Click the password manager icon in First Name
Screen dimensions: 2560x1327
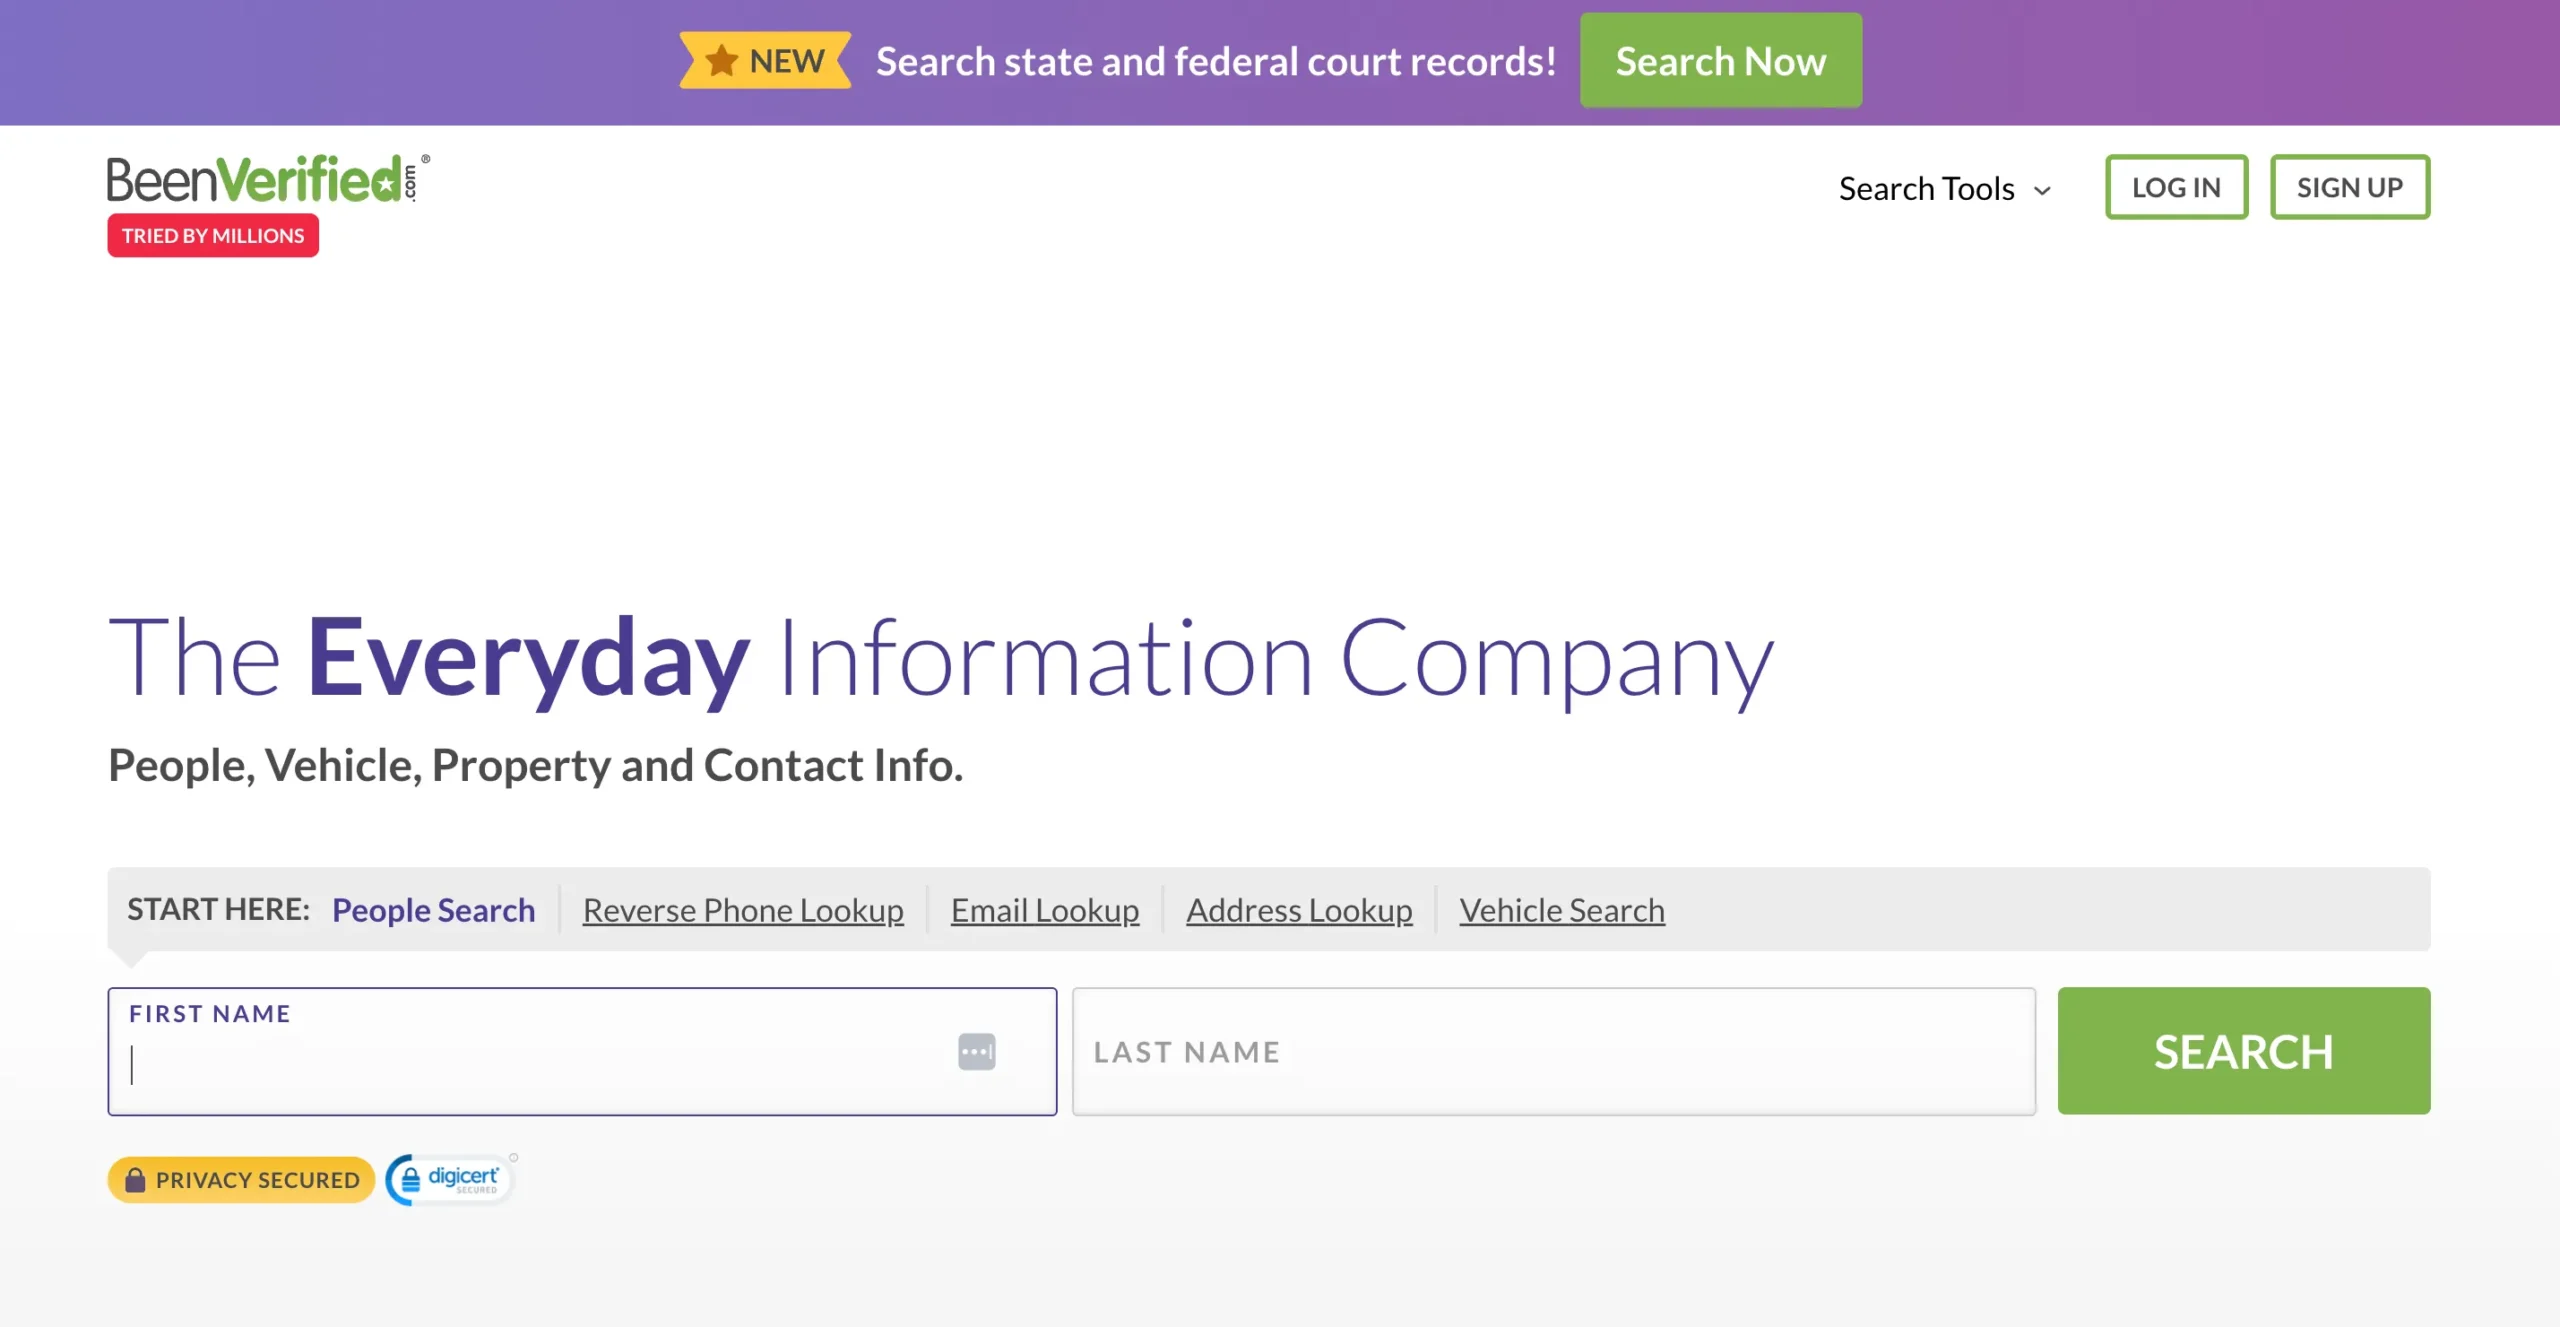[x=976, y=1052]
